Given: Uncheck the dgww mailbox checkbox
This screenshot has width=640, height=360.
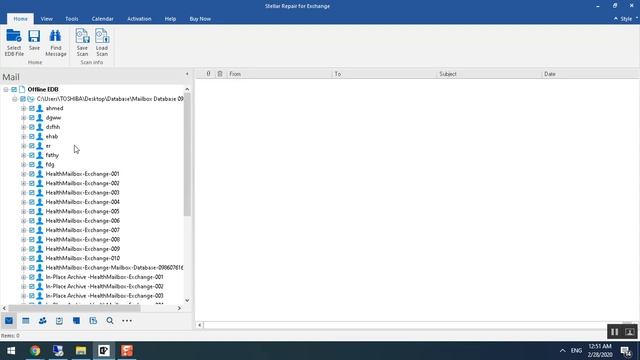Looking at the screenshot, I should click(x=32, y=118).
